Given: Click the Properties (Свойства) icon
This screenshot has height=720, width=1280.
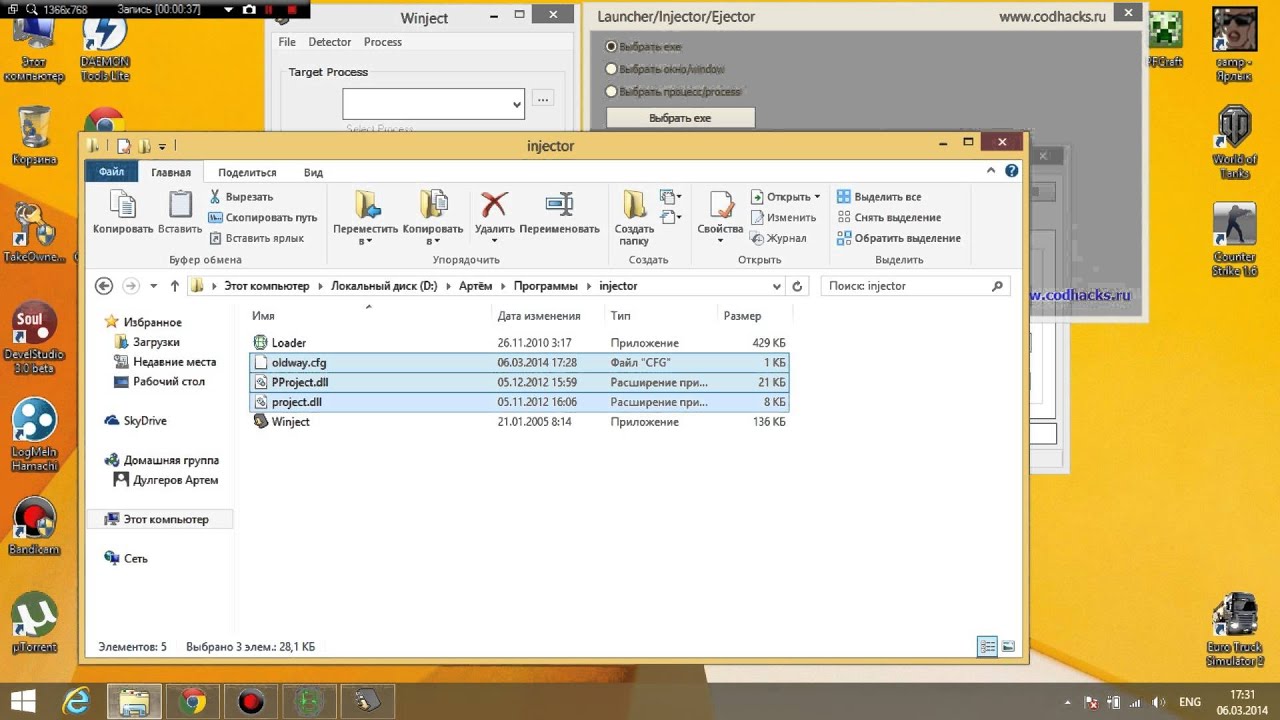Looking at the screenshot, I should pyautogui.click(x=720, y=205).
